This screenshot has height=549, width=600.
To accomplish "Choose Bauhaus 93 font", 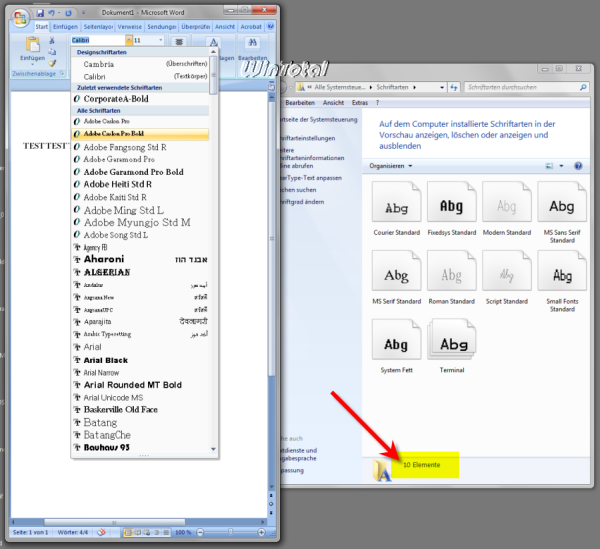I will (140, 447).
